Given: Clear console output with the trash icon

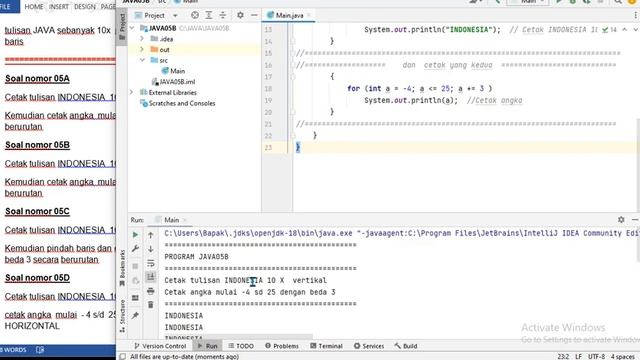Looking at the screenshot, I should tap(151, 305).
